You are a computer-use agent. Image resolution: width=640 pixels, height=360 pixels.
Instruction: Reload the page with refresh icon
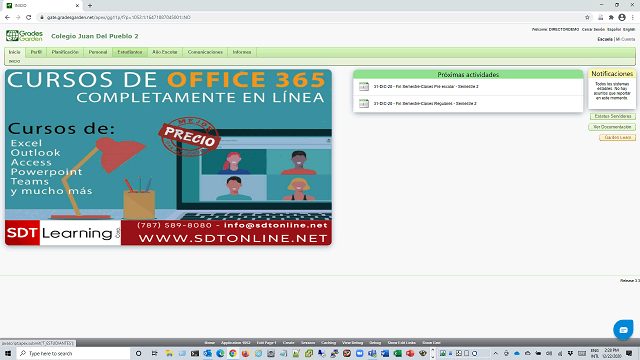29,18
